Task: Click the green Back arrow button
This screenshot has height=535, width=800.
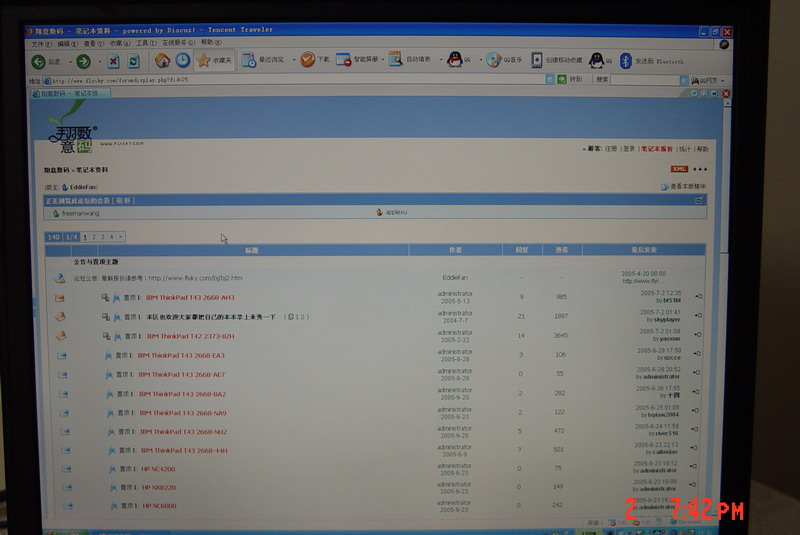Action: (38, 61)
